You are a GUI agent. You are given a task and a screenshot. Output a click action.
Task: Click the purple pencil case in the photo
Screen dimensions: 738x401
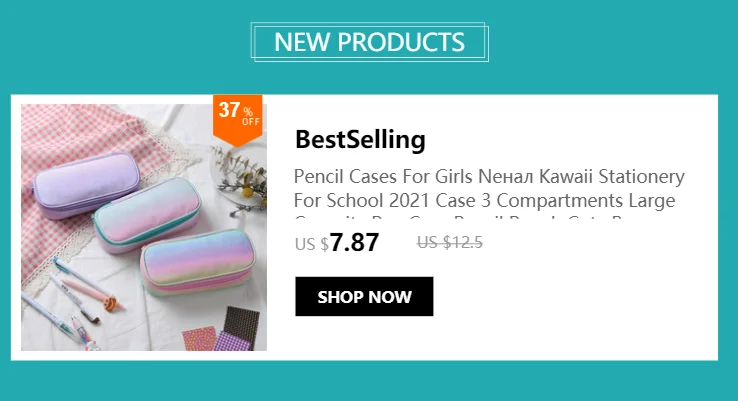(x=86, y=185)
